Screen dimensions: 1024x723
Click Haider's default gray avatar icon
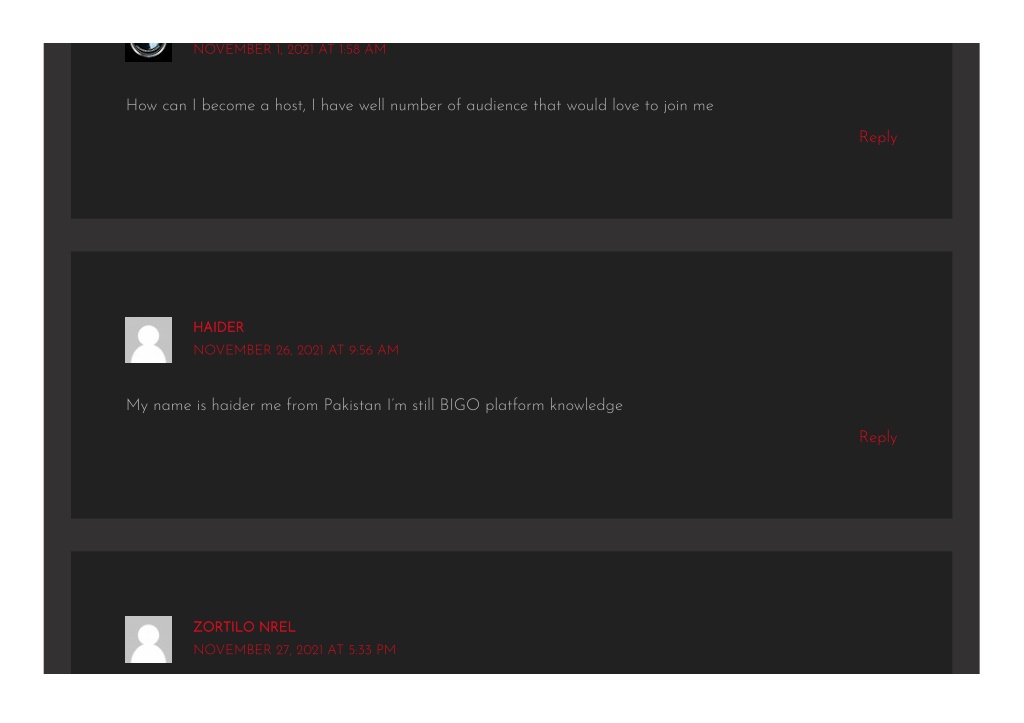click(148, 340)
